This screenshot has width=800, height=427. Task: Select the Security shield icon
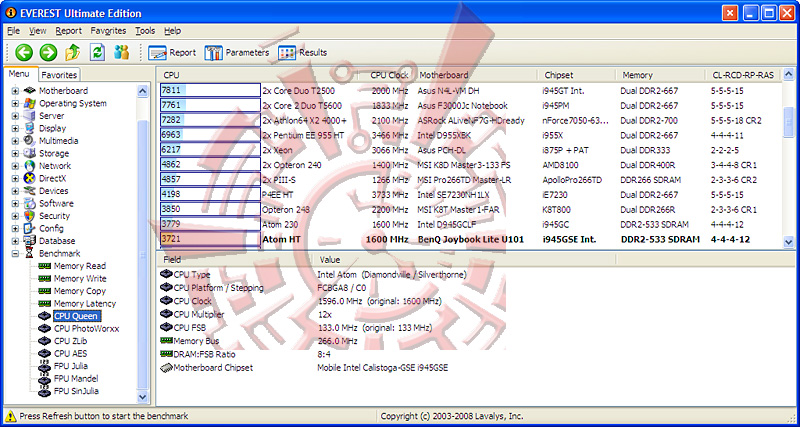click(30, 216)
